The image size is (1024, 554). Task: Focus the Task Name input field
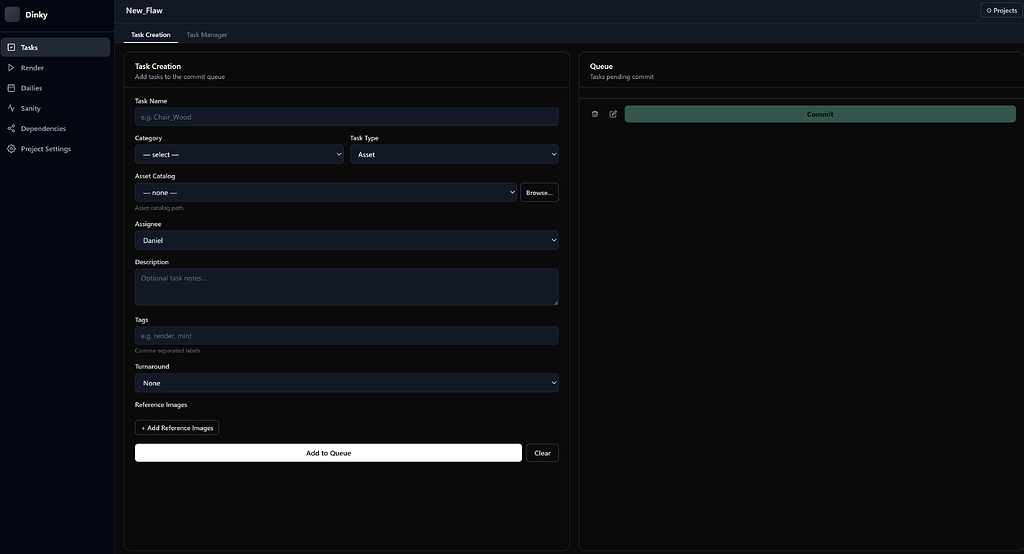[347, 117]
